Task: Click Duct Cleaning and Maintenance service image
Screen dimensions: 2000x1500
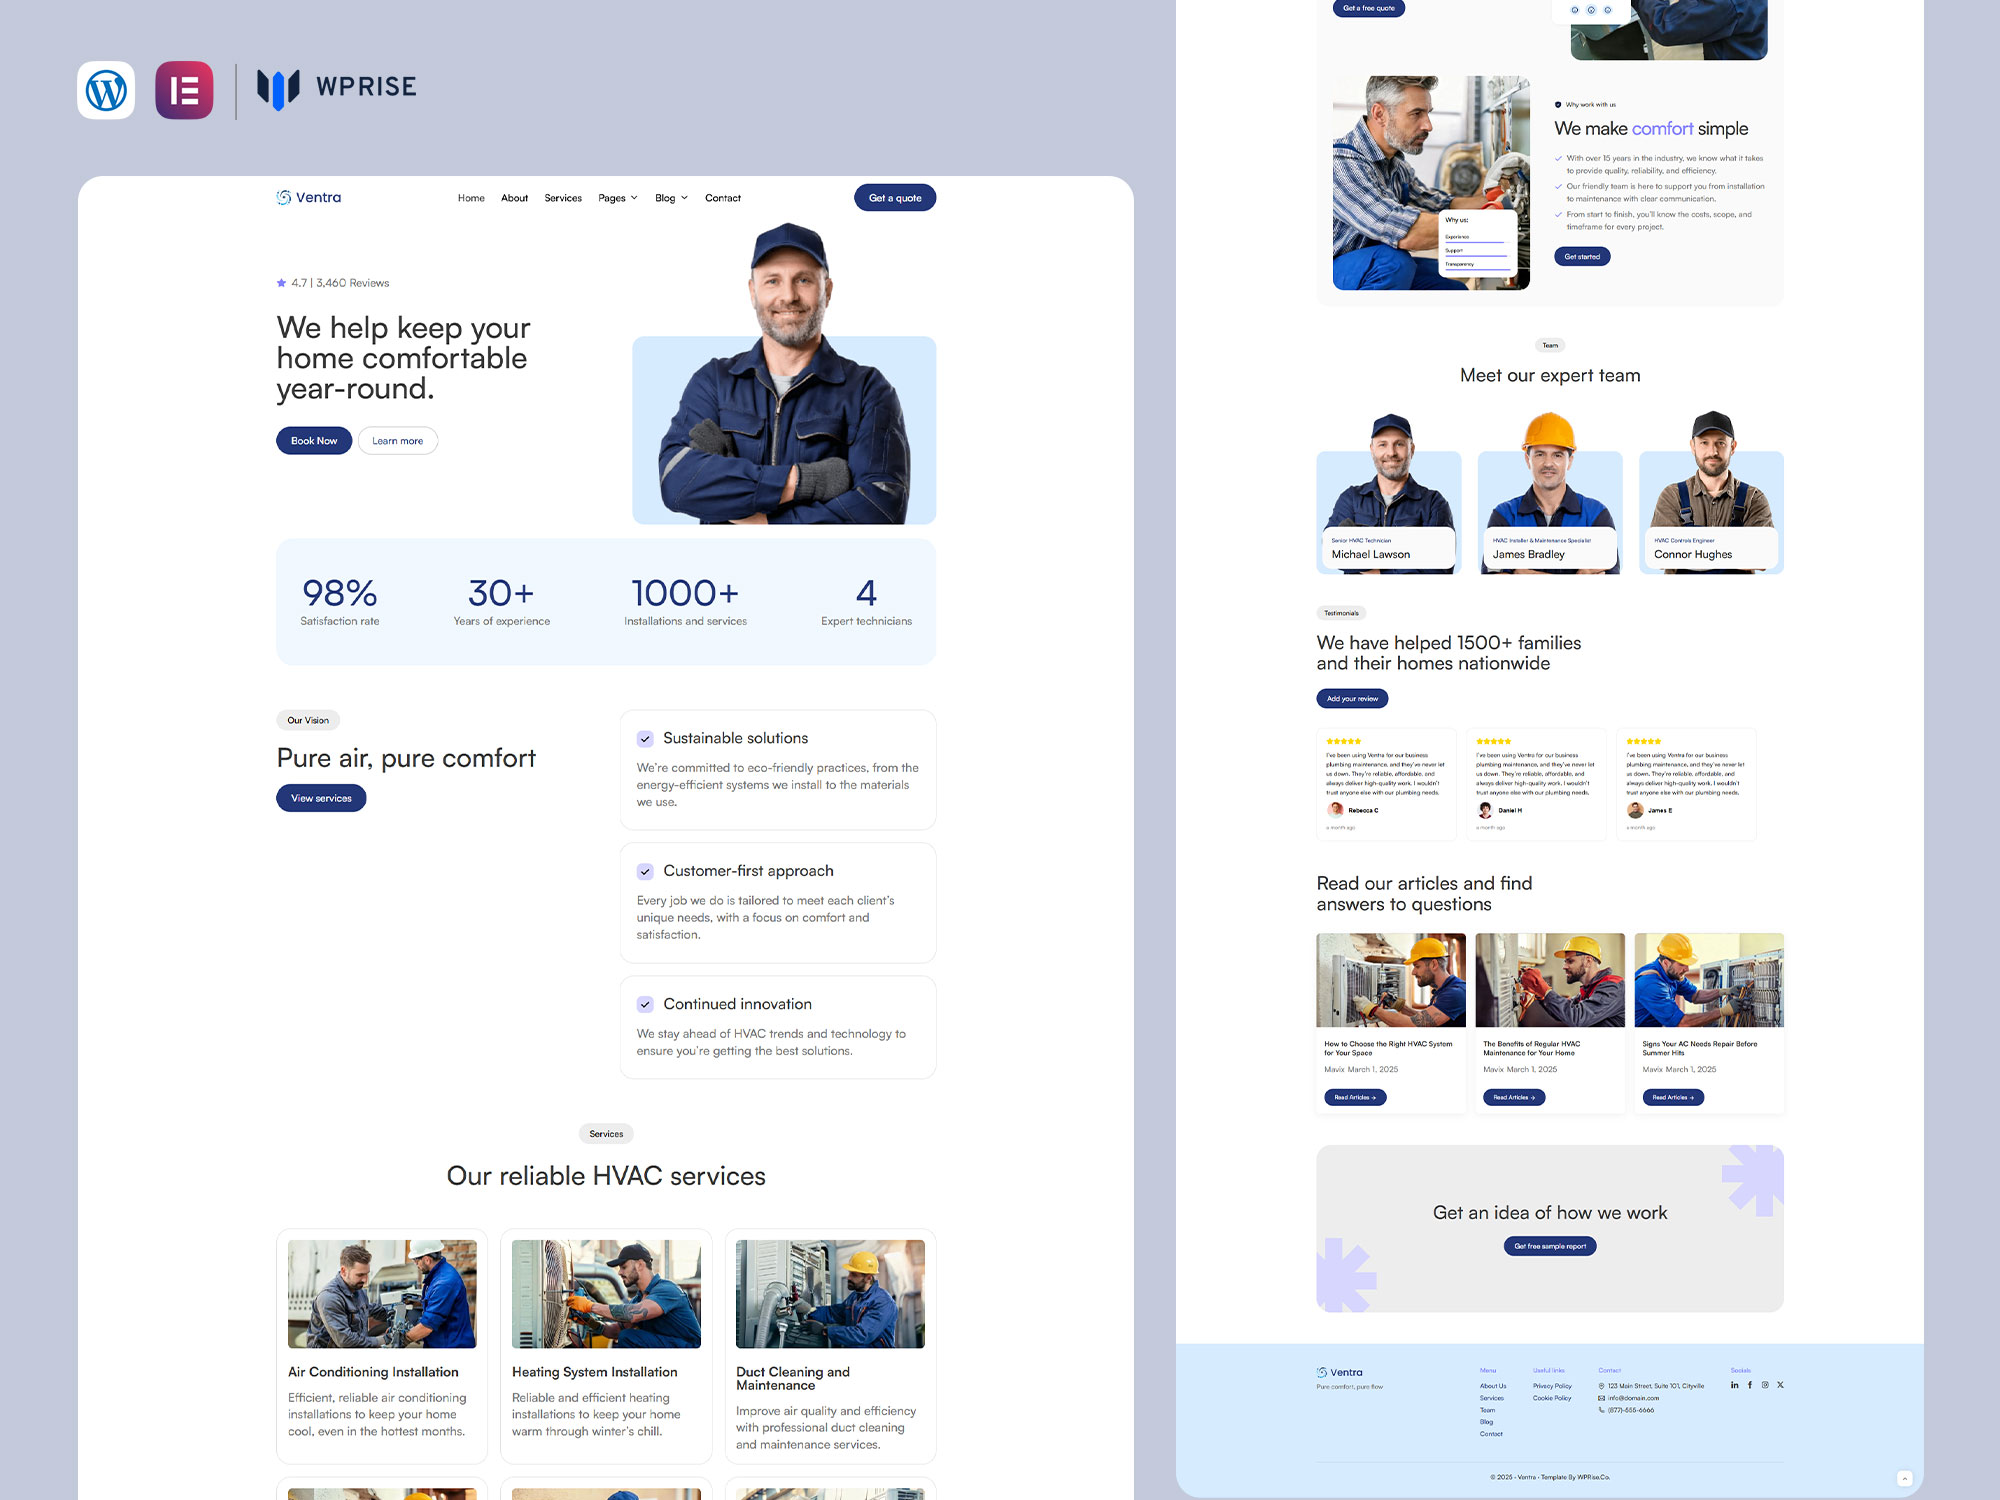Action: point(830,1294)
